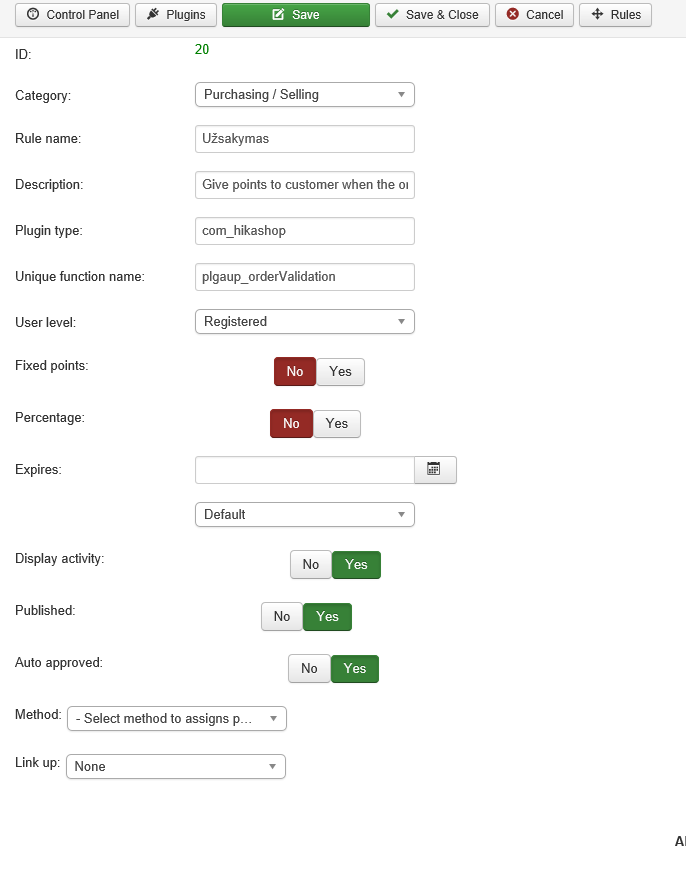Click the Control Panel toolbar button

click(73, 15)
